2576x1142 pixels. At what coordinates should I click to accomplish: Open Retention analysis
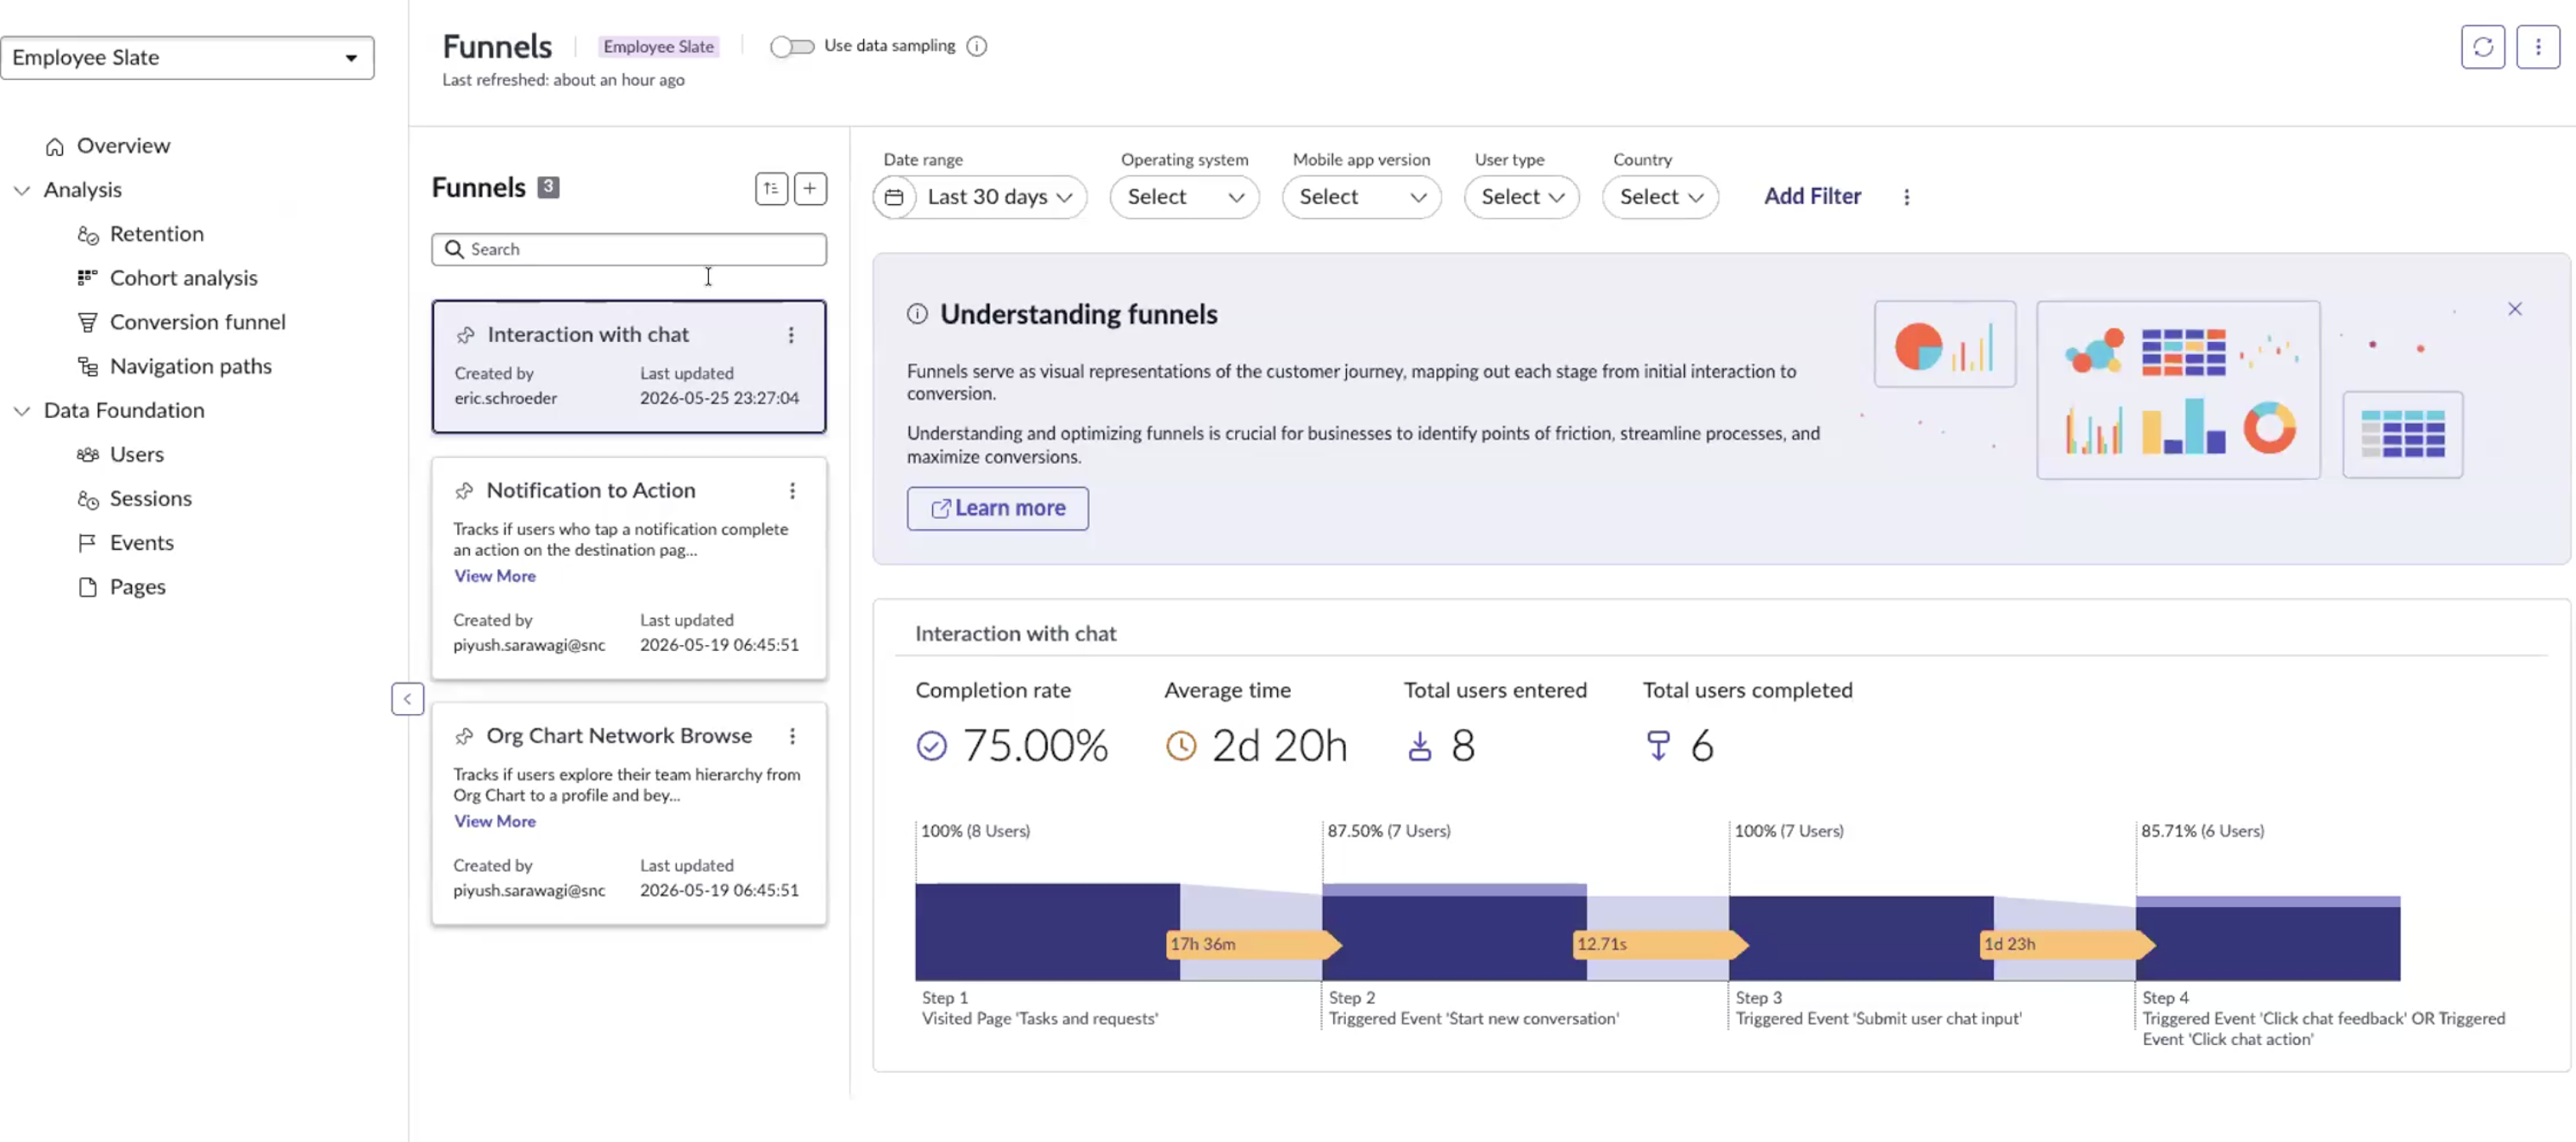pyautogui.click(x=141, y=234)
